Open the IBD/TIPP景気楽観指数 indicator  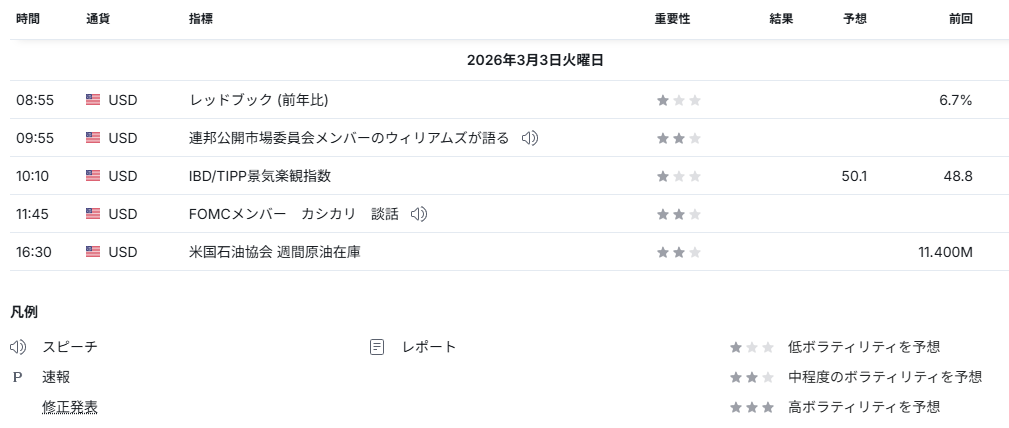(260, 176)
